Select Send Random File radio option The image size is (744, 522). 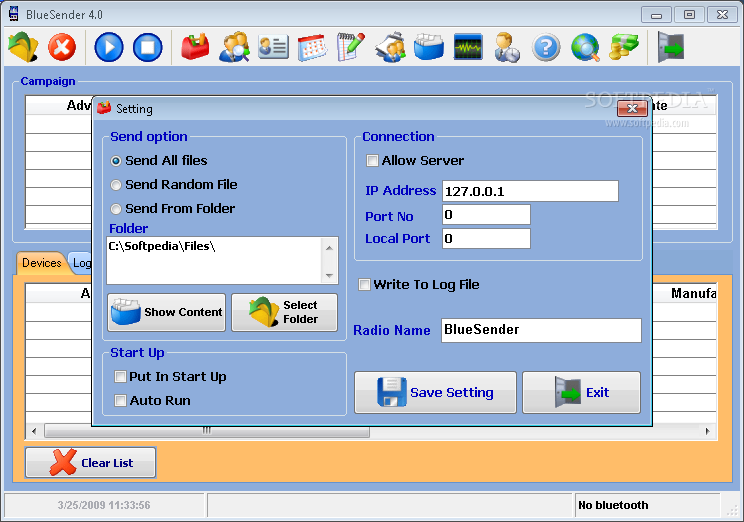click(x=174, y=185)
